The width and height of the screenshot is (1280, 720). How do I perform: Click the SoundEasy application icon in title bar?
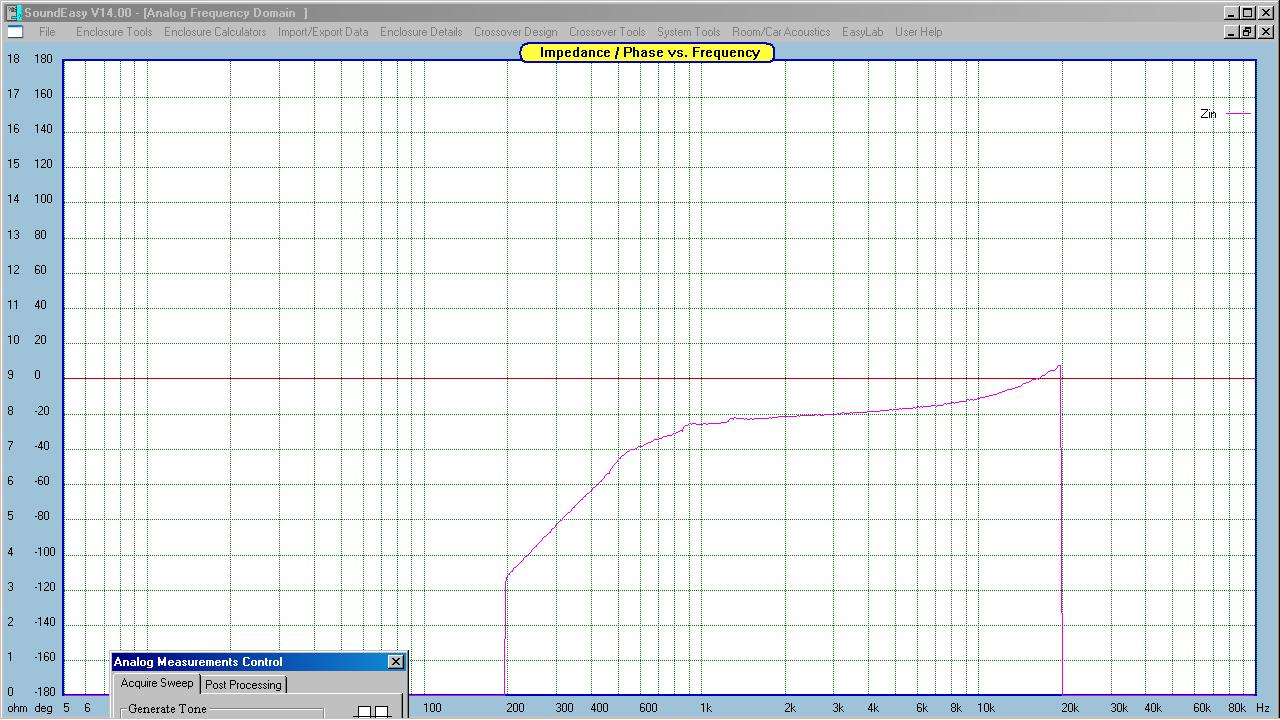pyautogui.click(x=13, y=13)
